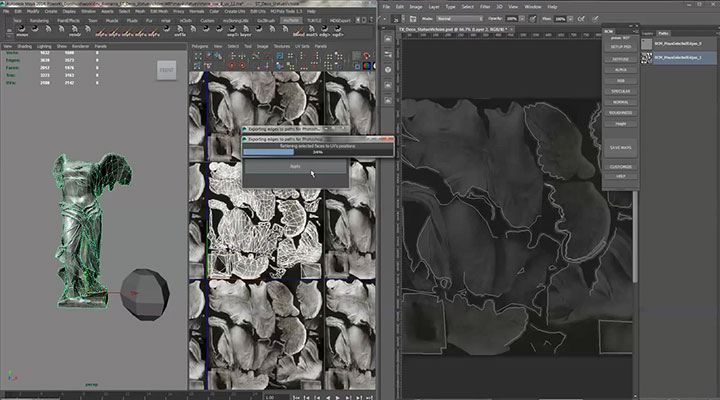Toggle the Brush panel icon in options bar
This screenshot has width=720, height=400.
pyautogui.click(x=413, y=19)
